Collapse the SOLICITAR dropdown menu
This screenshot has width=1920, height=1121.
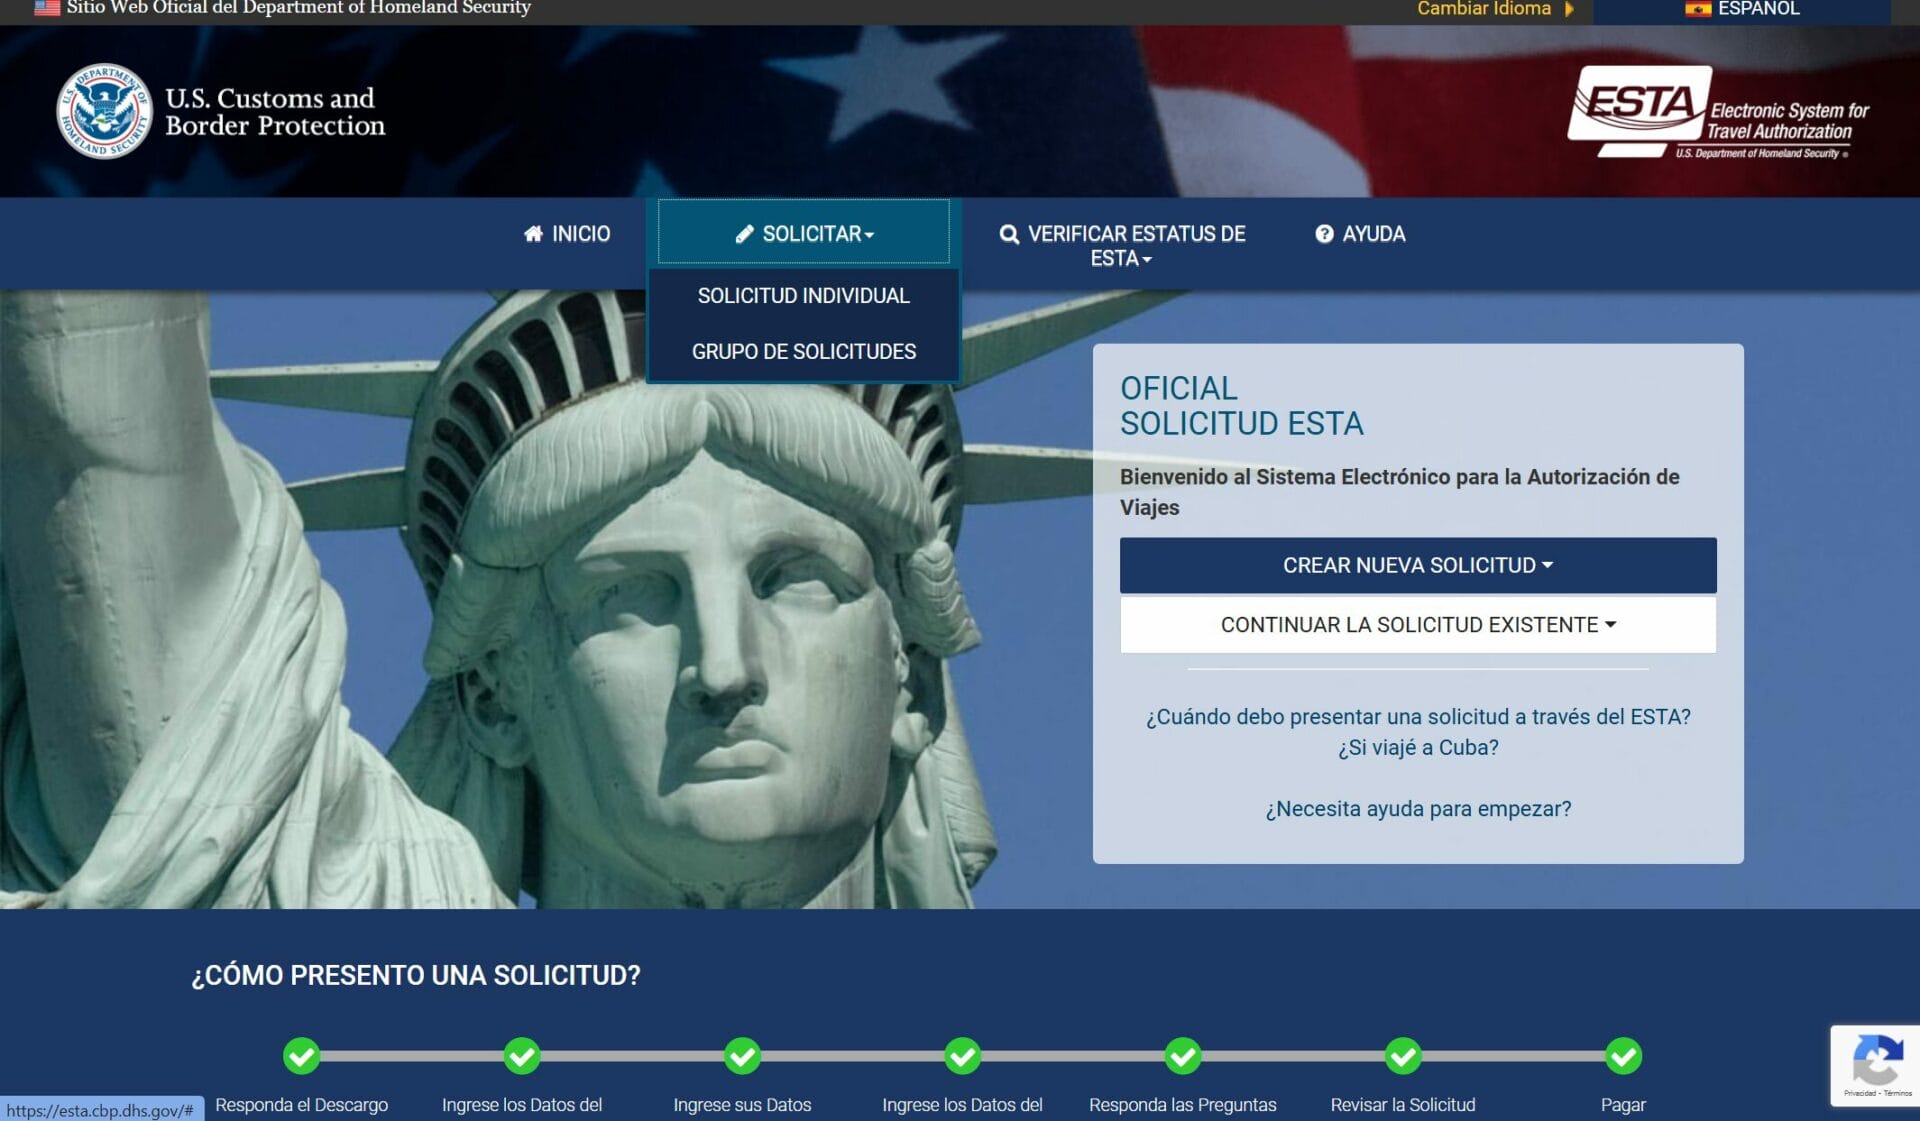click(804, 233)
